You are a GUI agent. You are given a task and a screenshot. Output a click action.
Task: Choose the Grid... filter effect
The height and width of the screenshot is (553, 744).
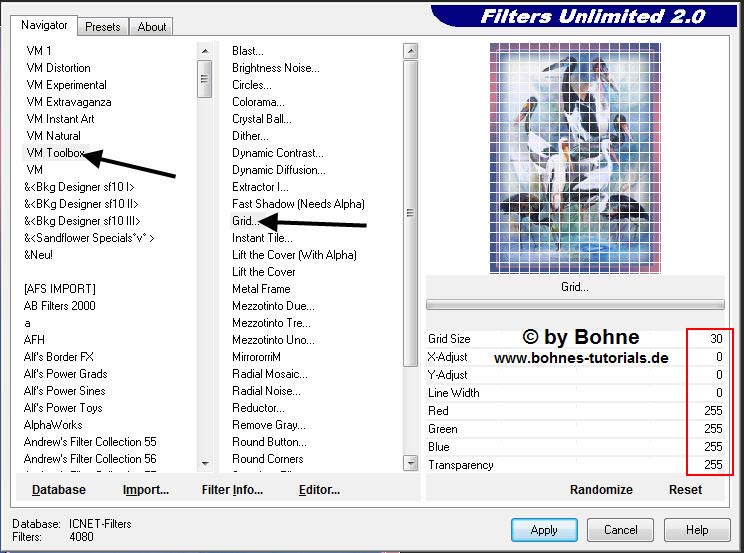point(245,221)
